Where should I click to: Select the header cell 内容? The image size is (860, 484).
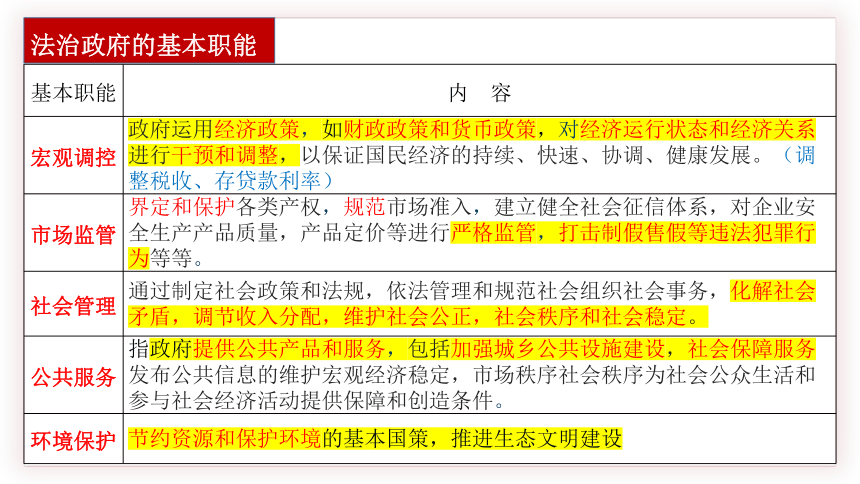(x=480, y=93)
